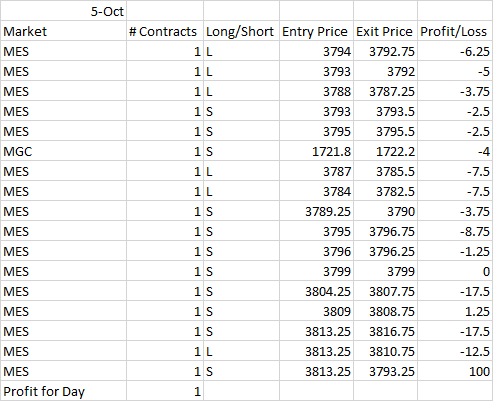493x401 pixels.
Task: Select the 5-Oct date cell
Action: pos(63,11)
